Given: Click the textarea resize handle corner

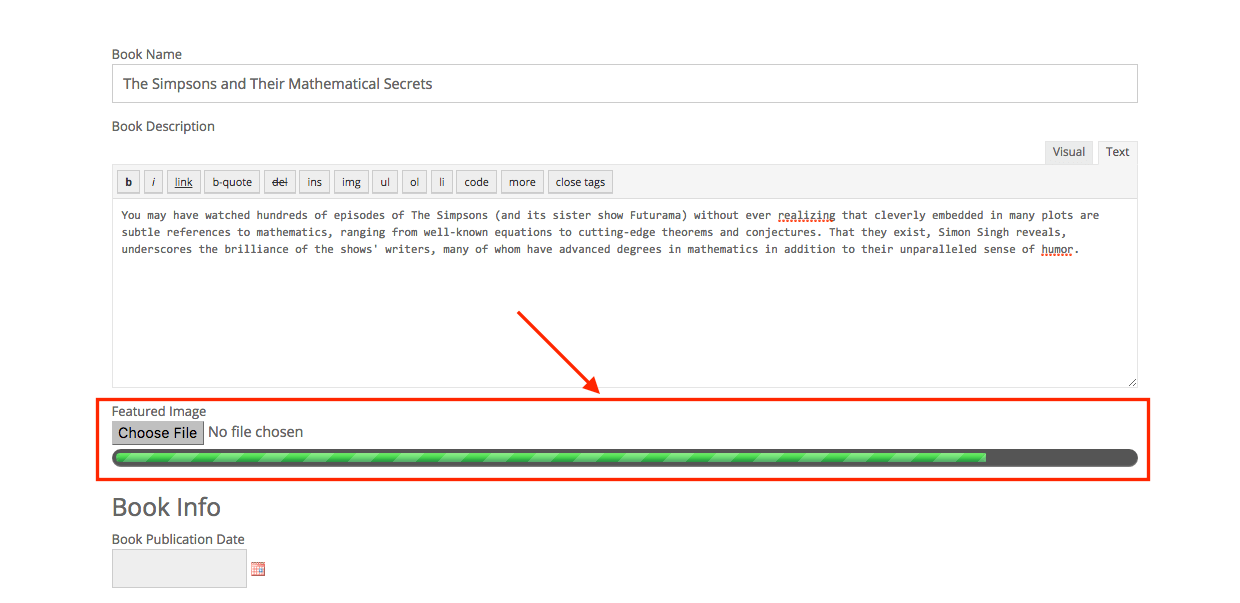Looking at the screenshot, I should click(x=1132, y=382).
